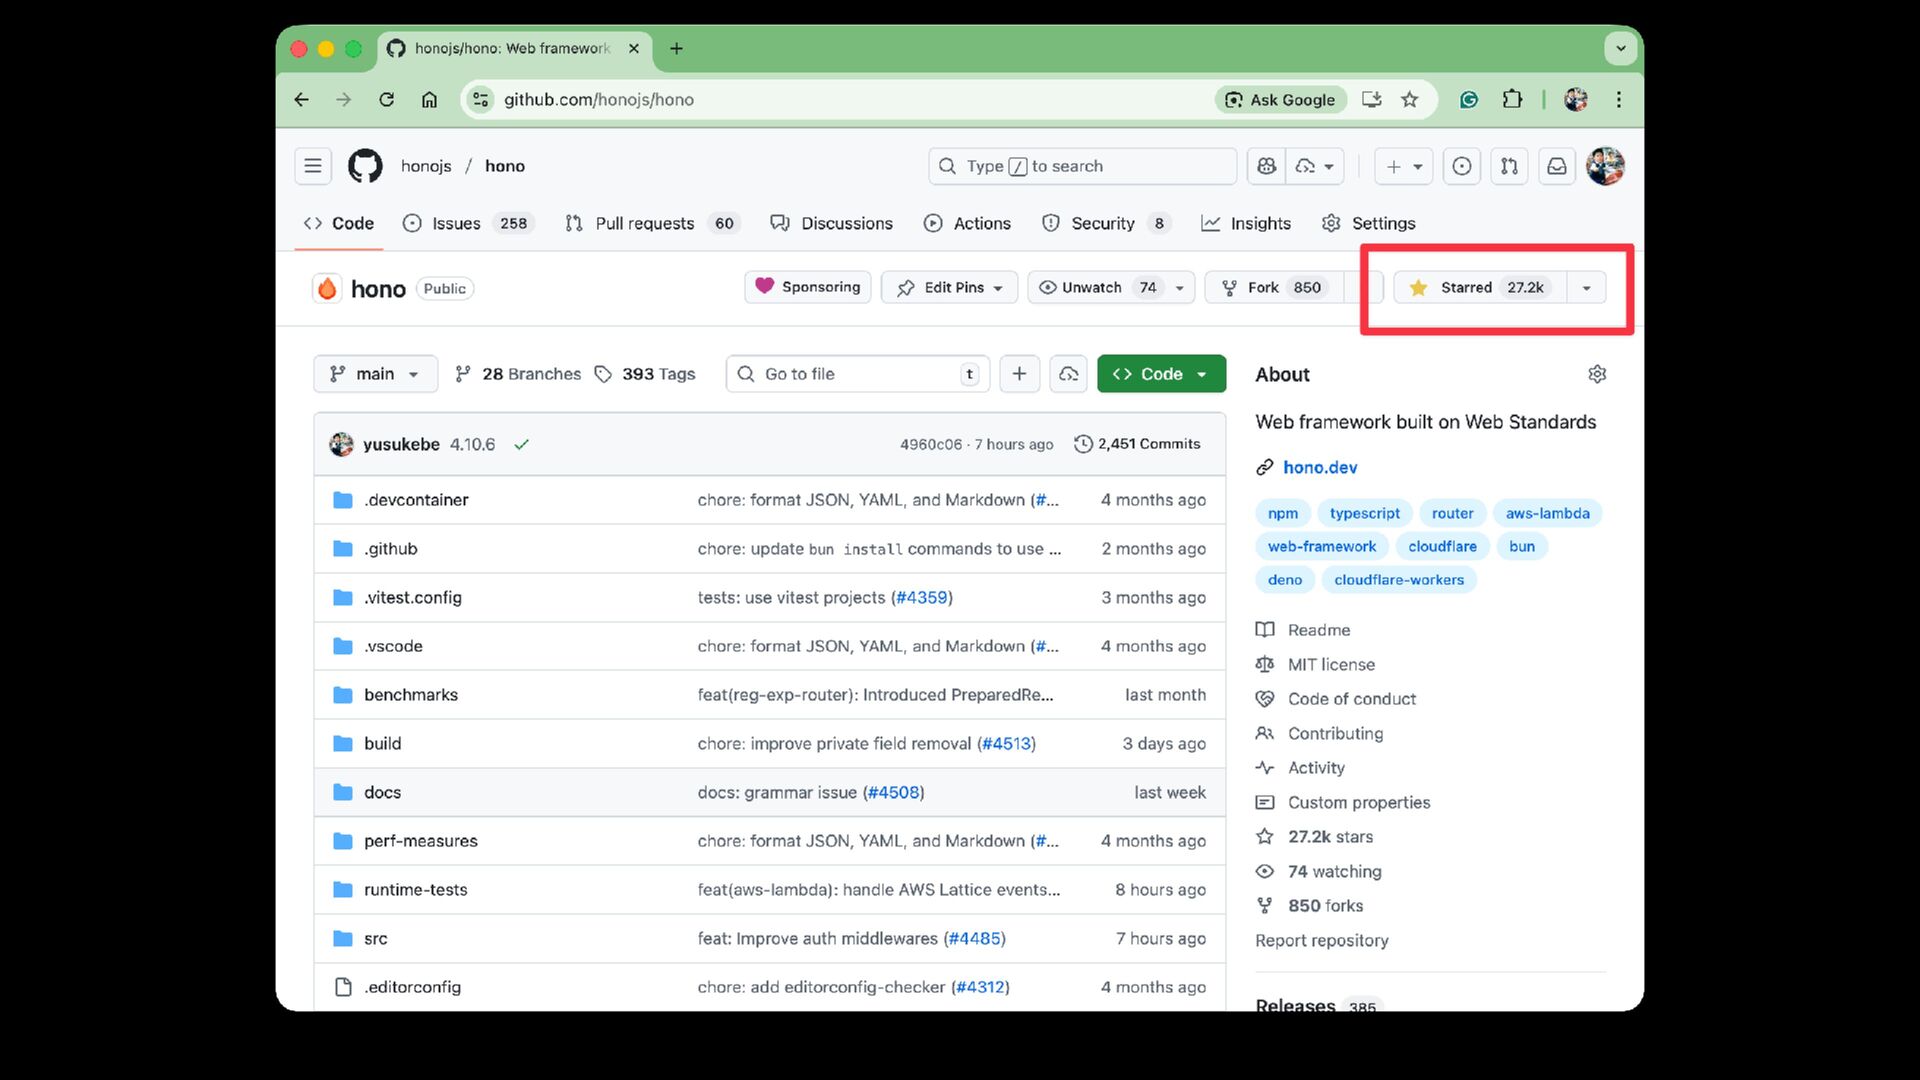Switch to the Issues tab
The image size is (1920, 1080).
point(456,223)
